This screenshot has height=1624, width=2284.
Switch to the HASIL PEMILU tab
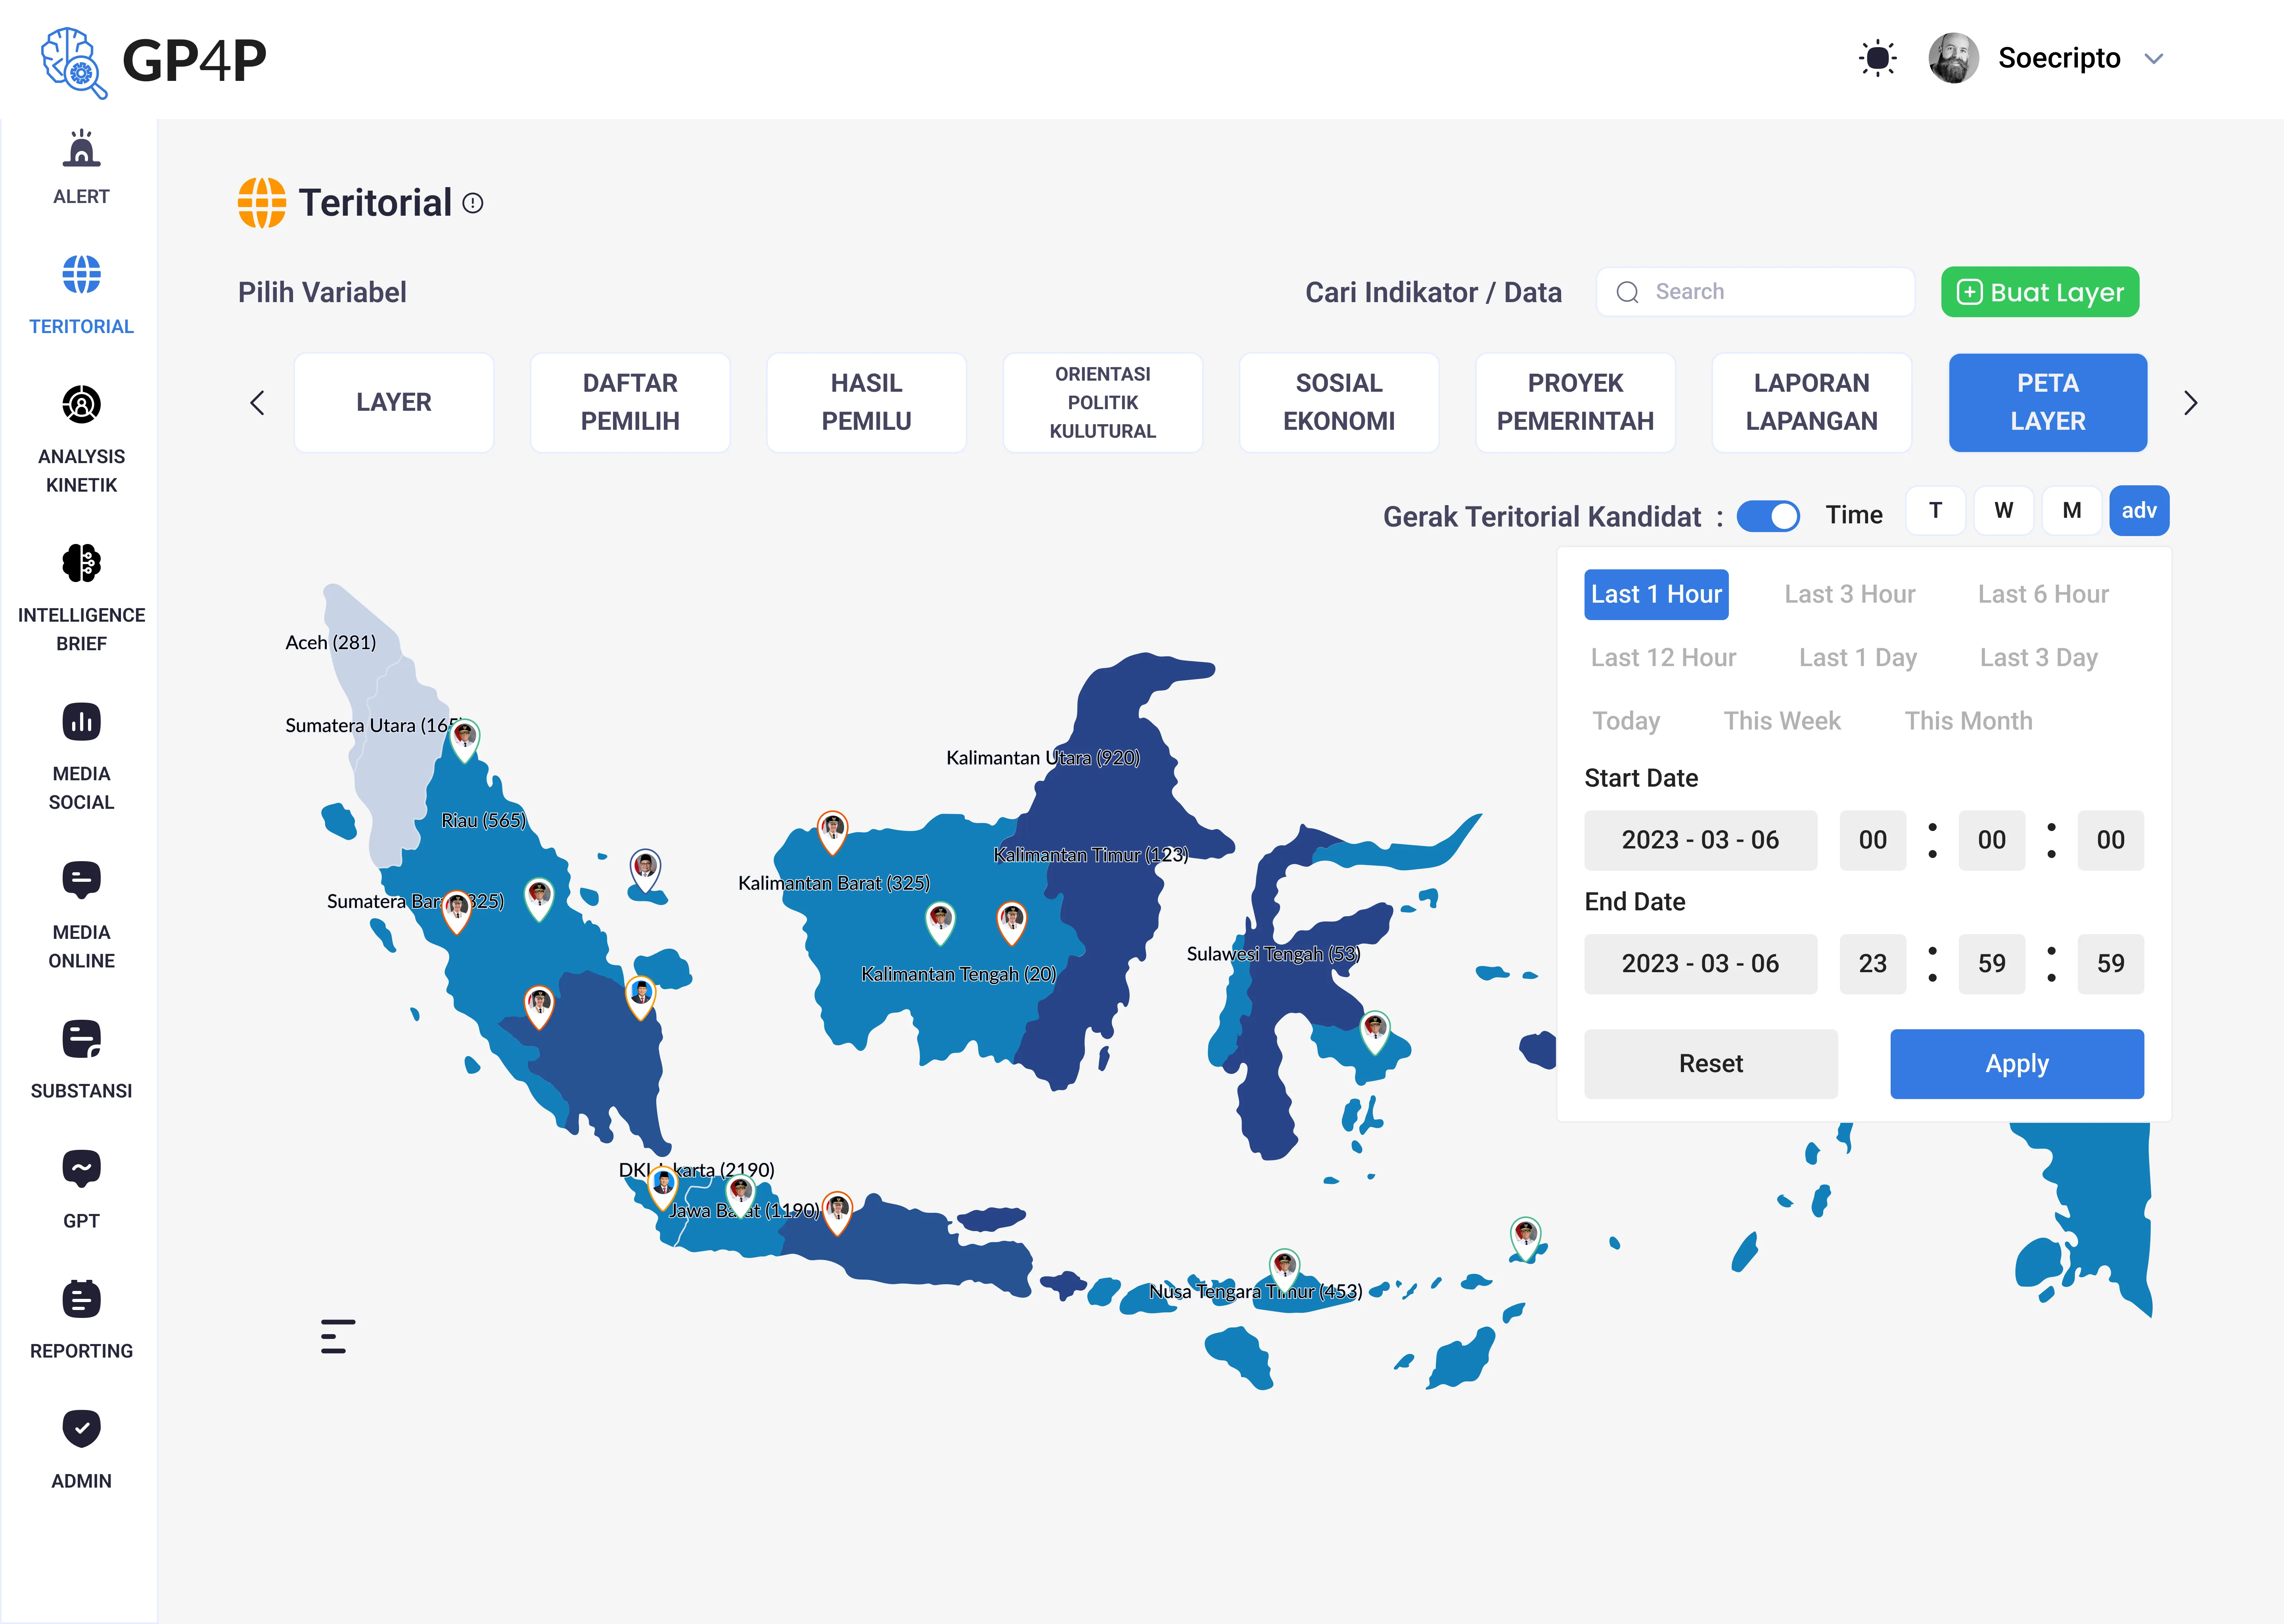[866, 403]
